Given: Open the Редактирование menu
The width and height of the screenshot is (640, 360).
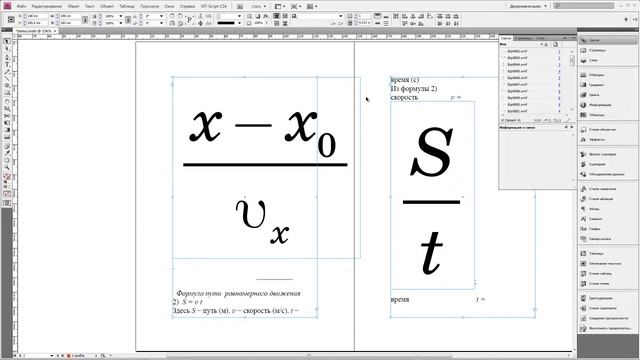Looking at the screenshot, I should (47, 7).
